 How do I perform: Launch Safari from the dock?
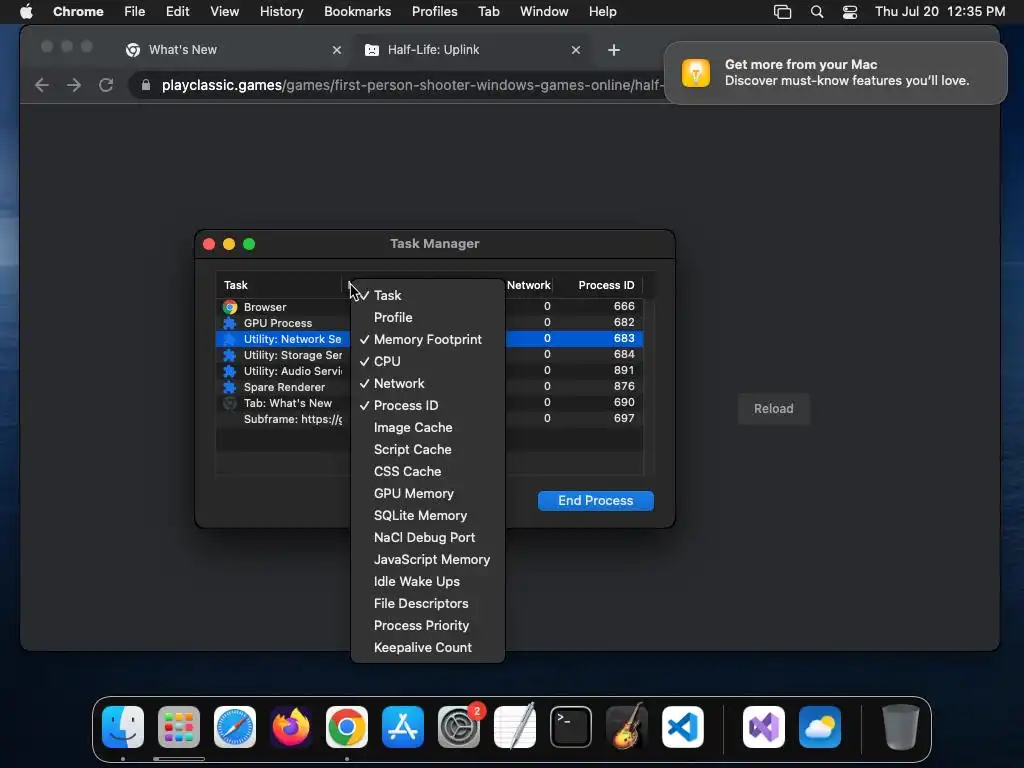pyautogui.click(x=235, y=727)
